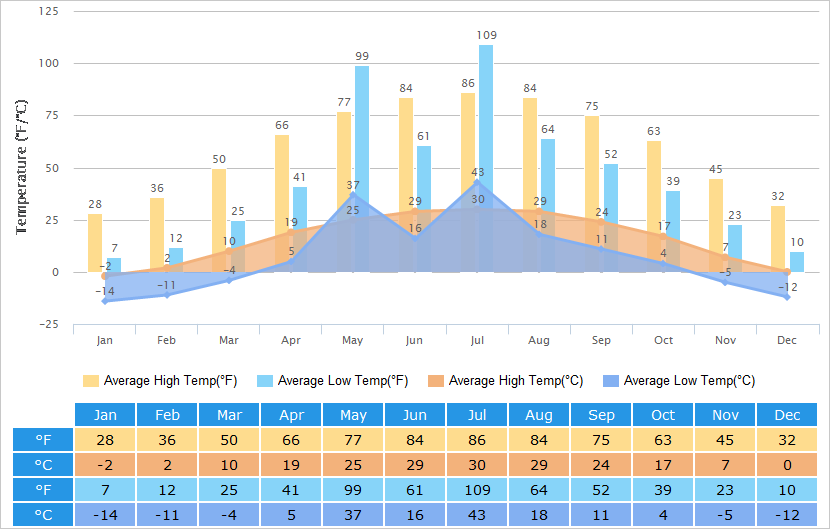Click table cell showing 86 in Jul

477,440
